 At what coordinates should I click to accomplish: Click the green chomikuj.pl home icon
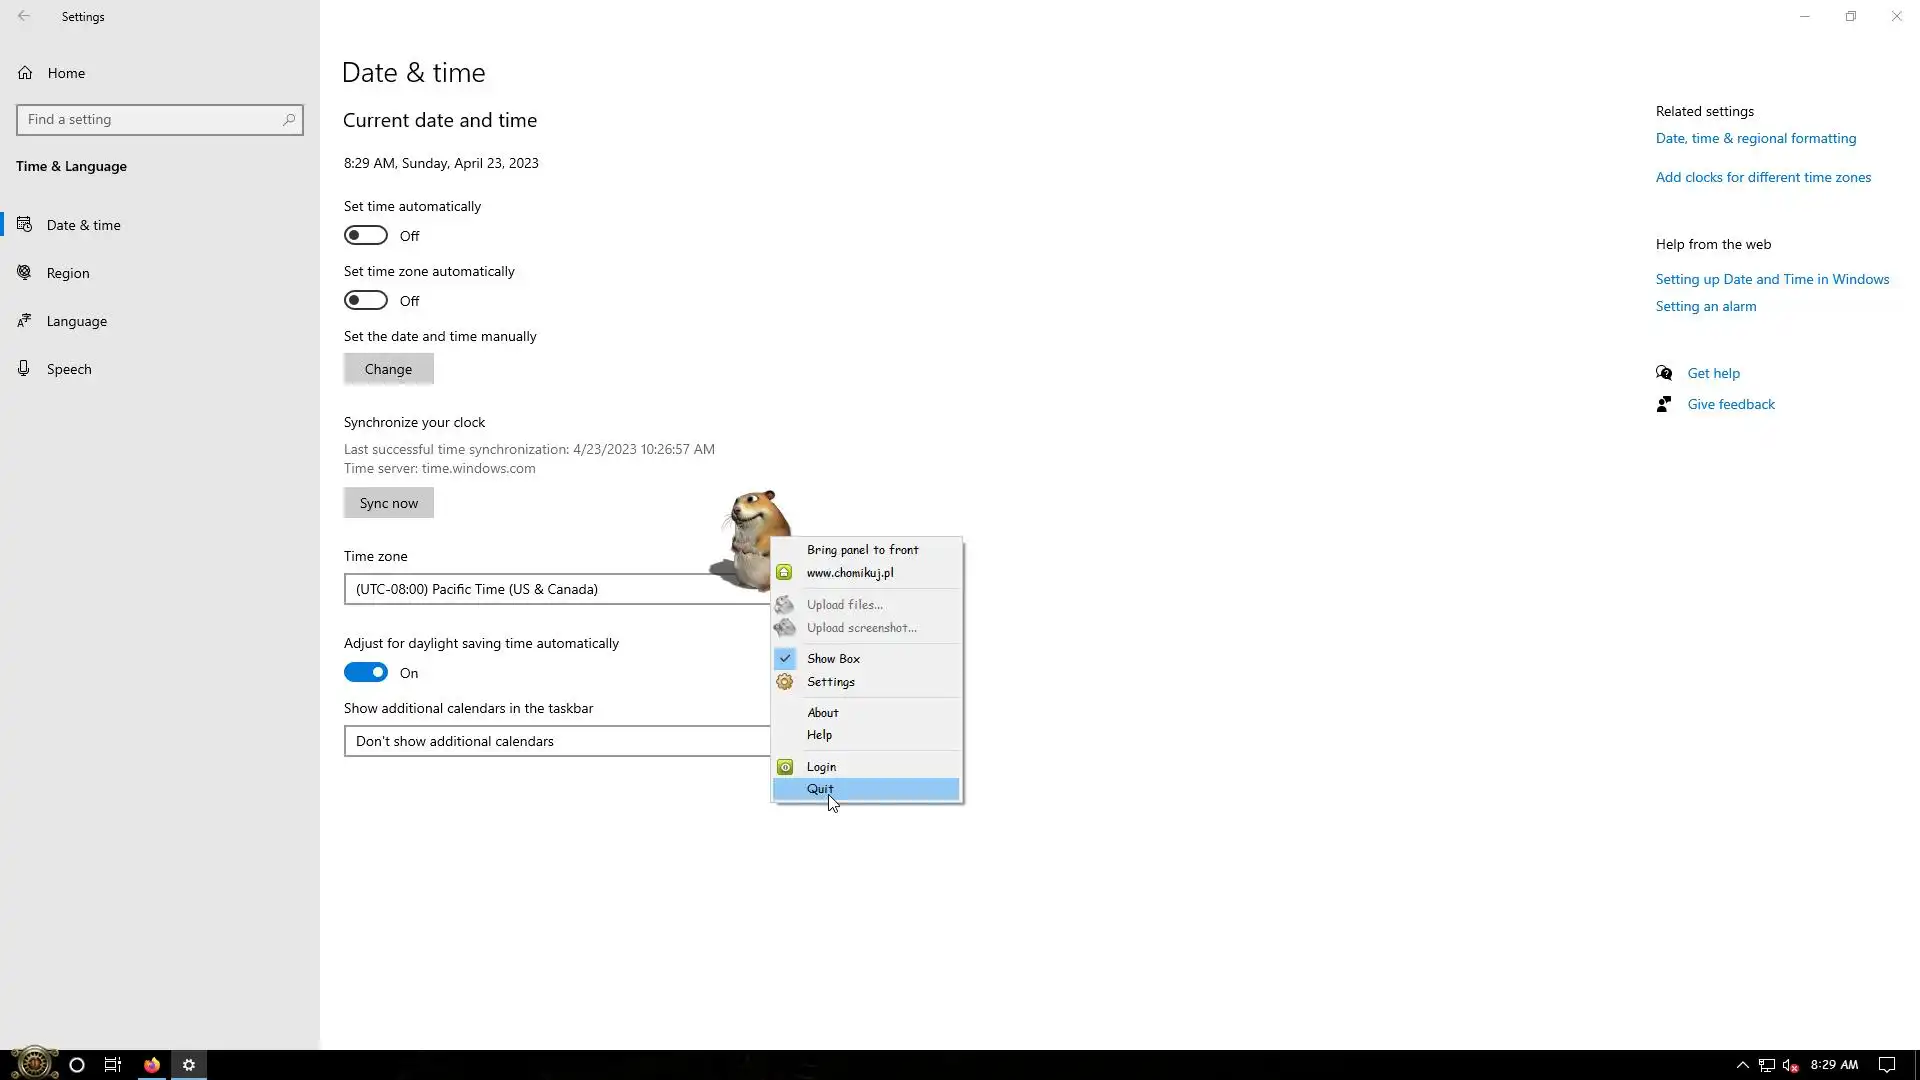coord(785,573)
